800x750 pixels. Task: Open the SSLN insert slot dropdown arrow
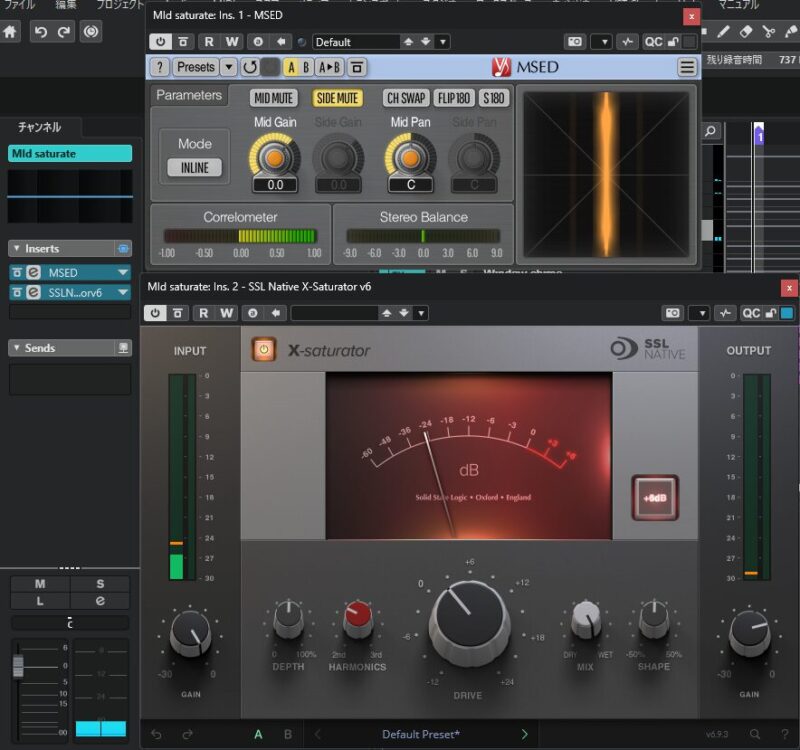tap(123, 292)
